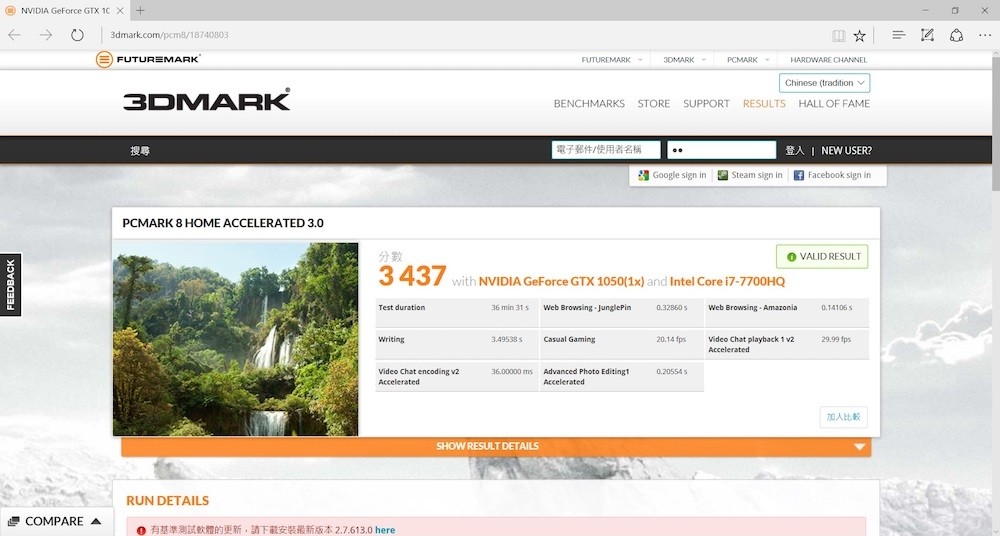
Task: Add page to favorites with star icon
Action: click(860, 36)
